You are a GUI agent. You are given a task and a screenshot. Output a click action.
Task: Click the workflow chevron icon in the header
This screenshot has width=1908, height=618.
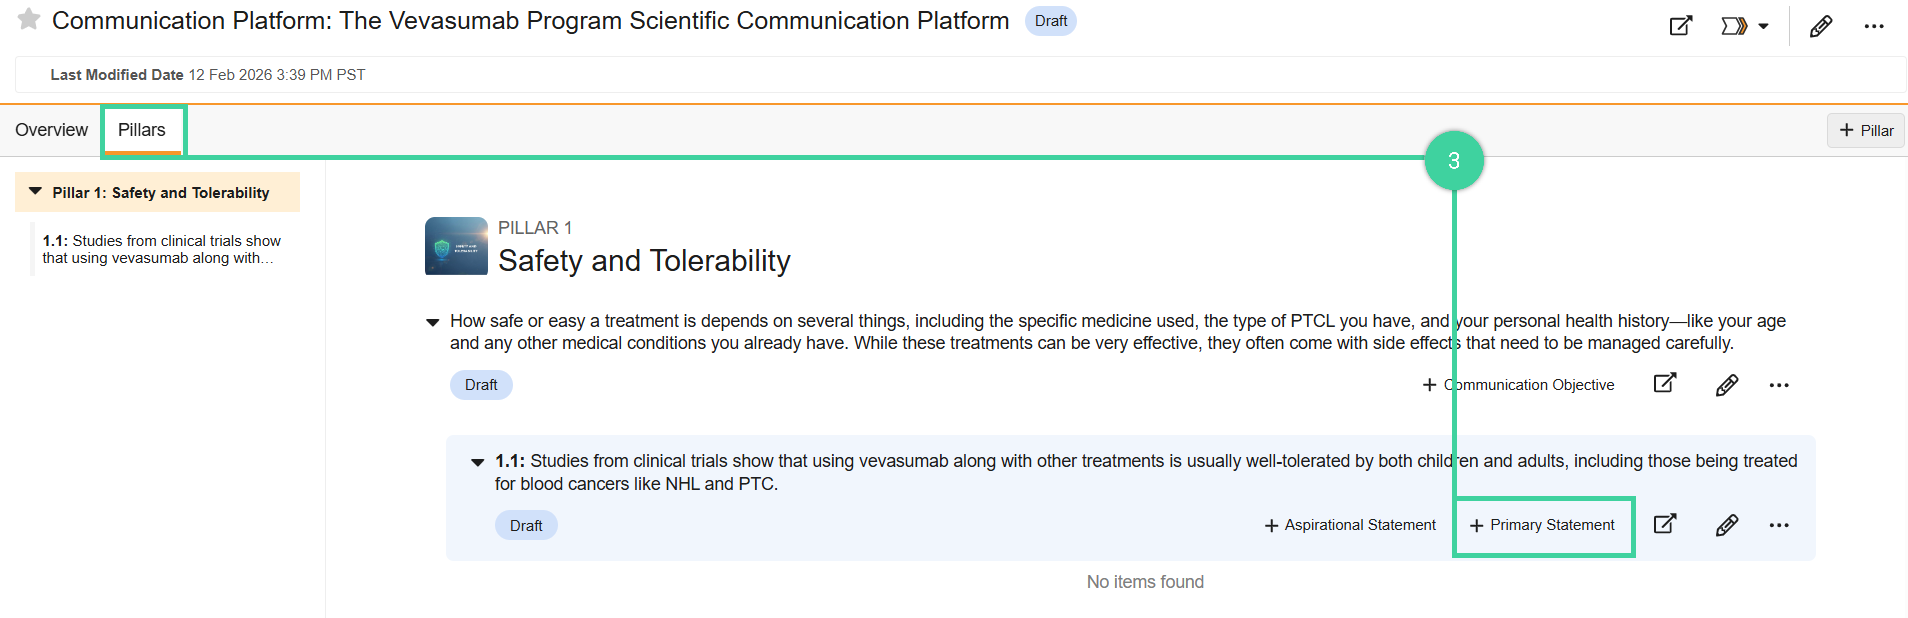pyautogui.click(x=1733, y=26)
